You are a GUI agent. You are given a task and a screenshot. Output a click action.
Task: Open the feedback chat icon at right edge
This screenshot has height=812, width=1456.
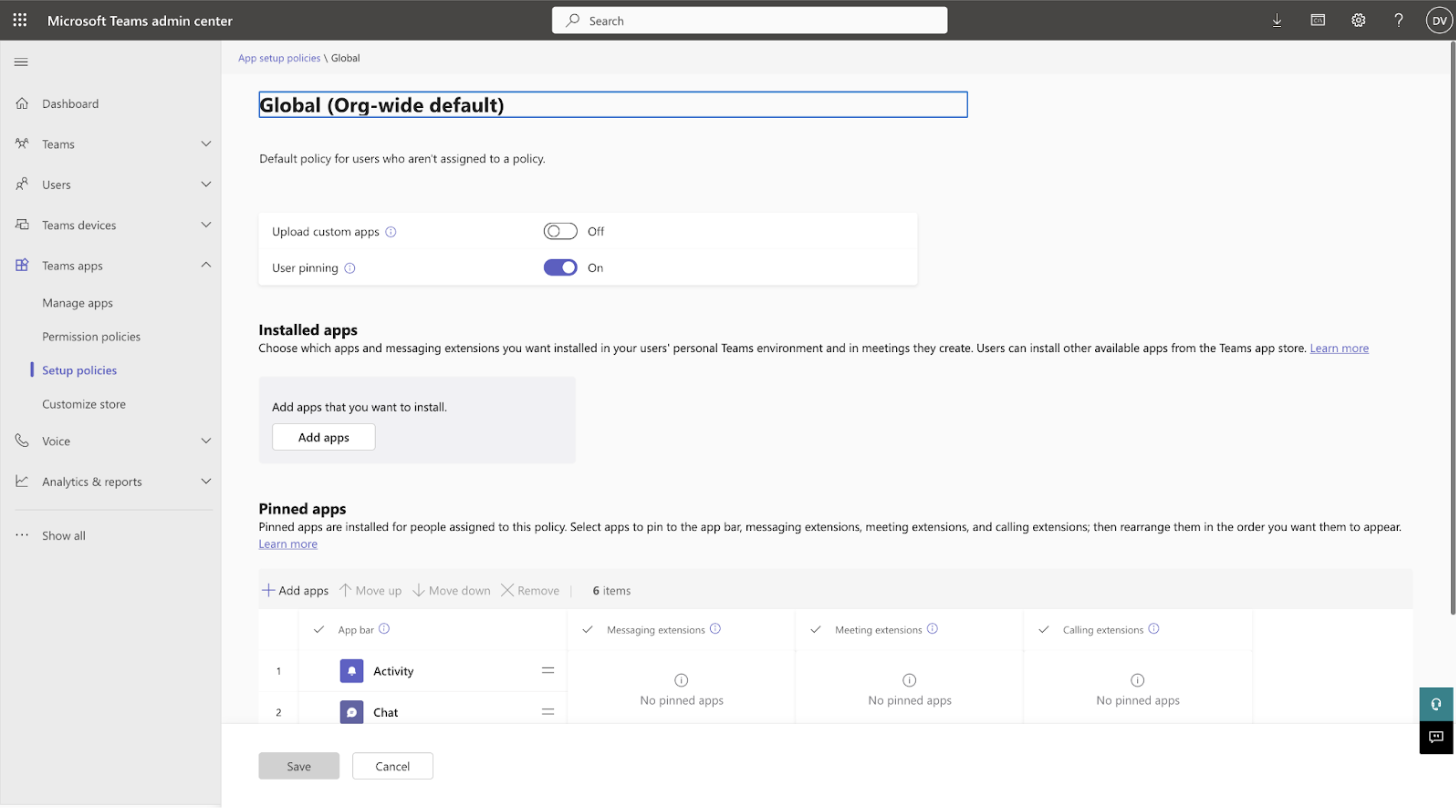[x=1436, y=737]
